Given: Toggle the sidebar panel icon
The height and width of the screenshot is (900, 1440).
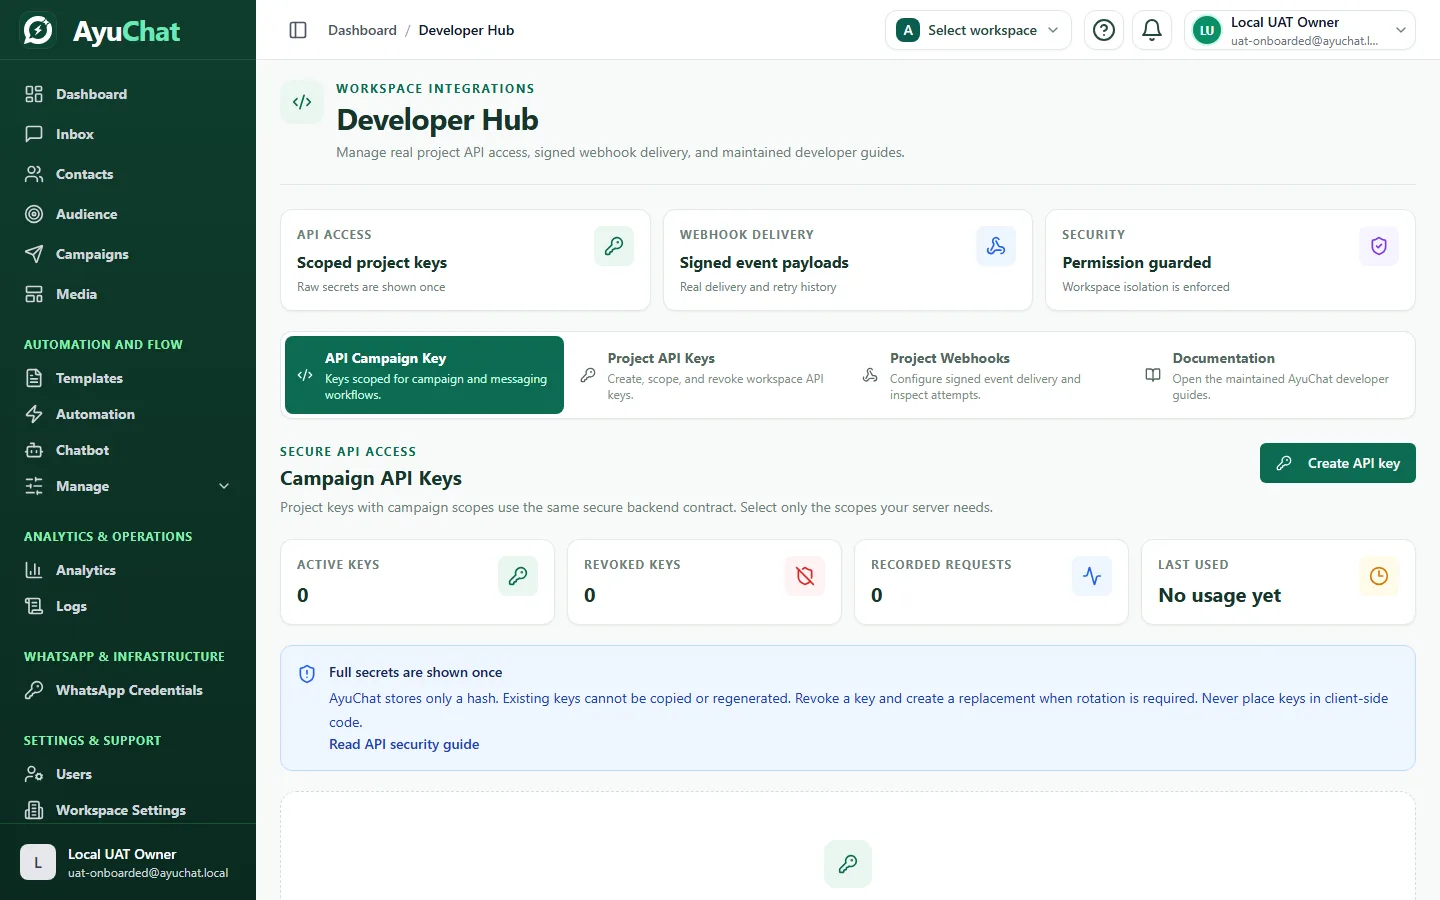Looking at the screenshot, I should click(x=298, y=30).
